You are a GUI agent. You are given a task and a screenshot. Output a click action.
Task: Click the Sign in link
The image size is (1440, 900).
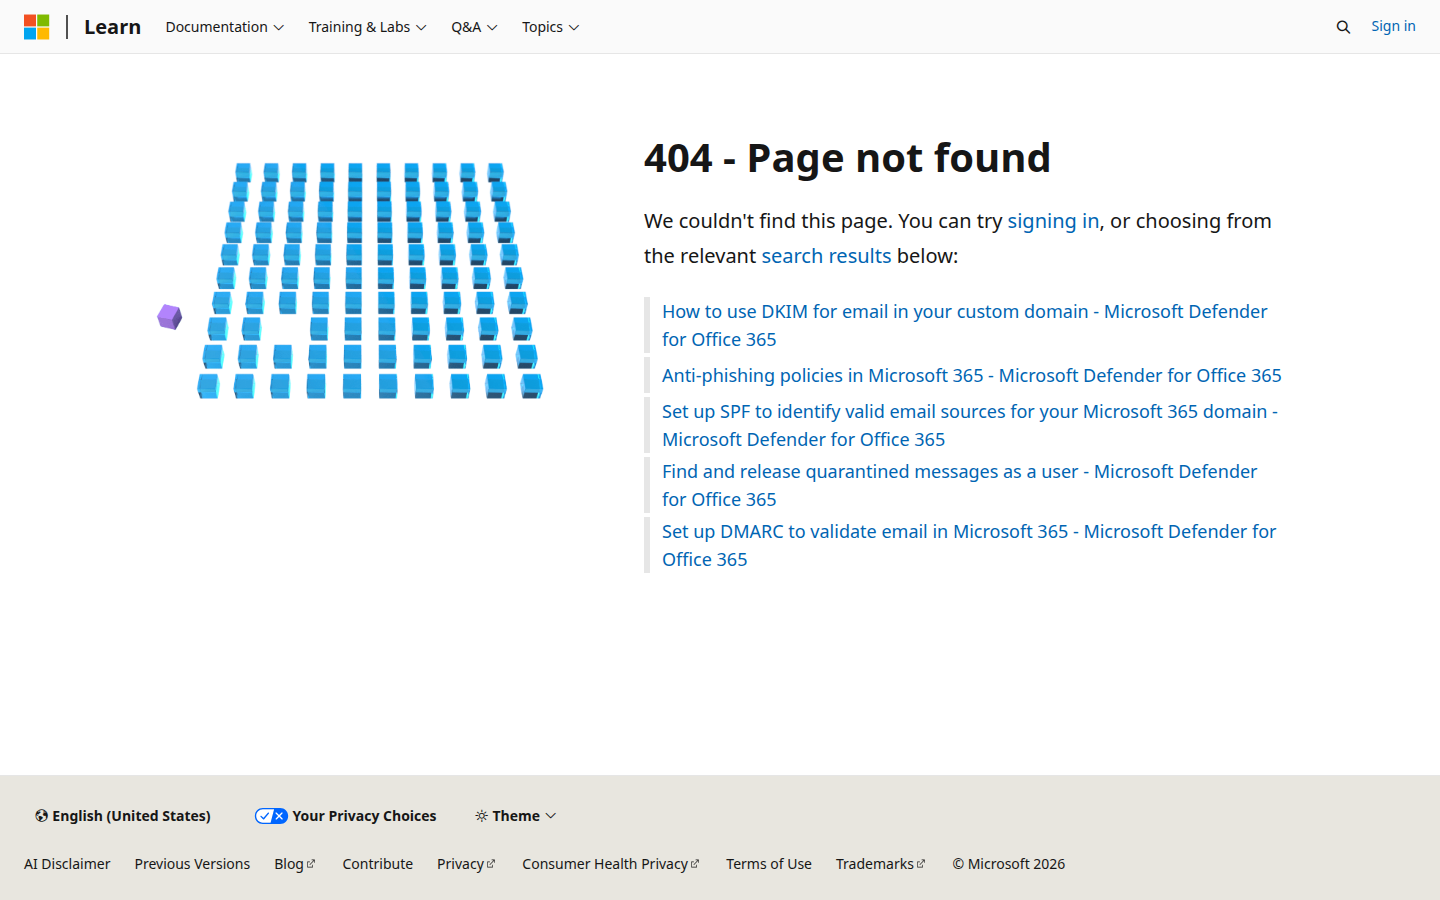pyautogui.click(x=1393, y=26)
